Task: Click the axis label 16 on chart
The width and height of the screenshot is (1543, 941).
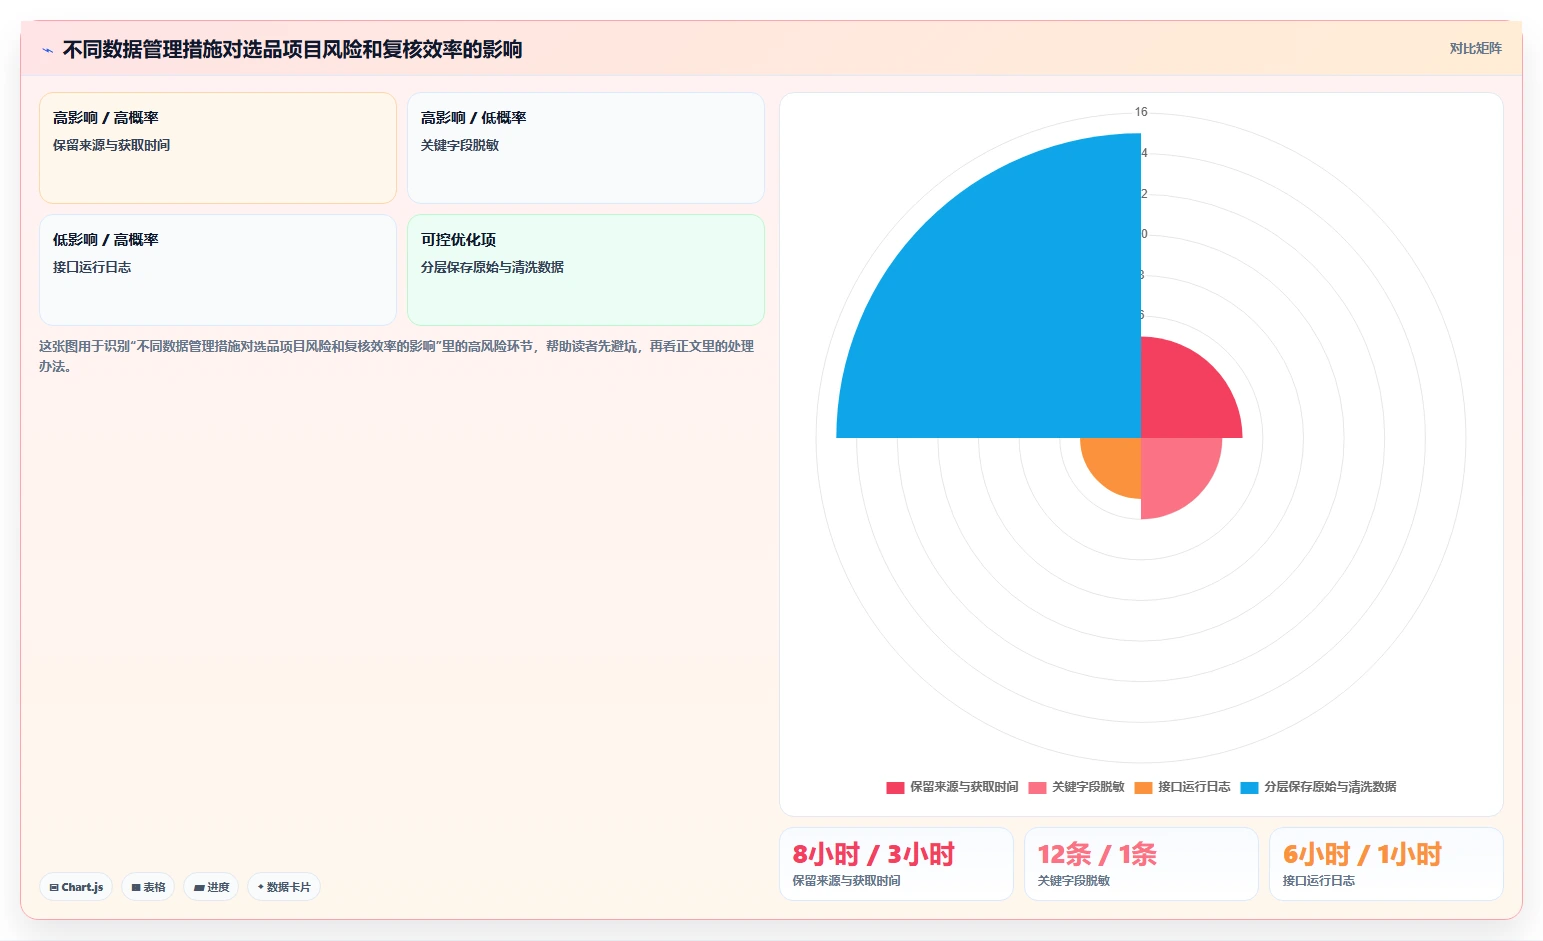Action: point(1141,112)
